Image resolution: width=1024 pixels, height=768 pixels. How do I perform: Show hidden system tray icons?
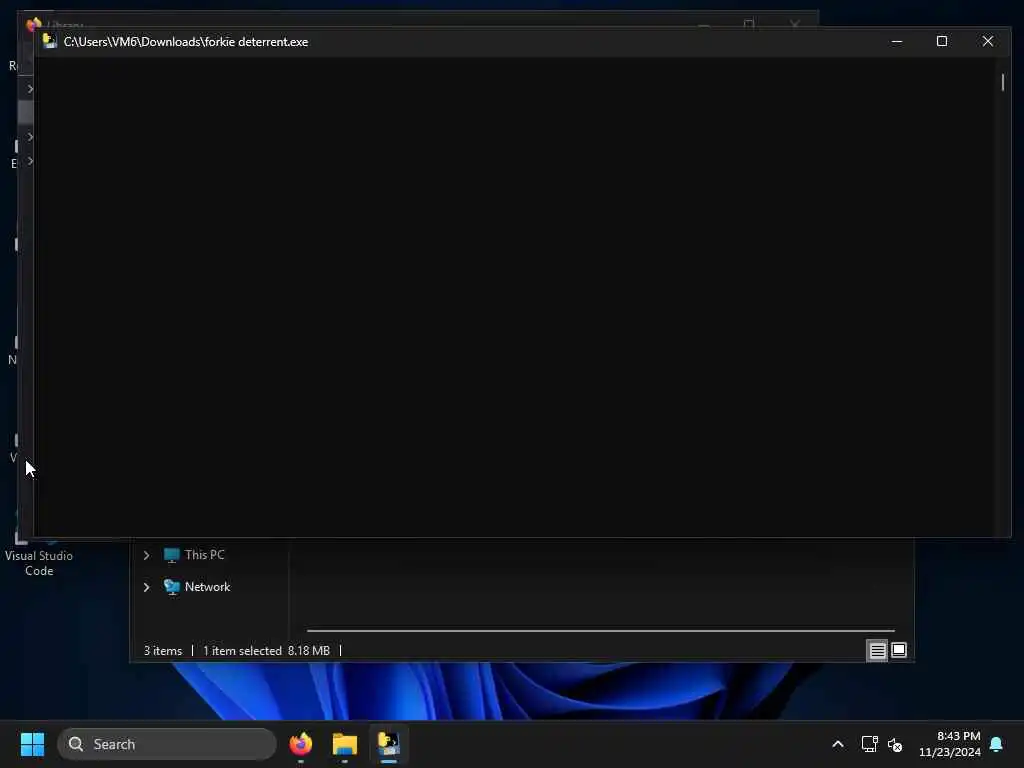pos(838,744)
